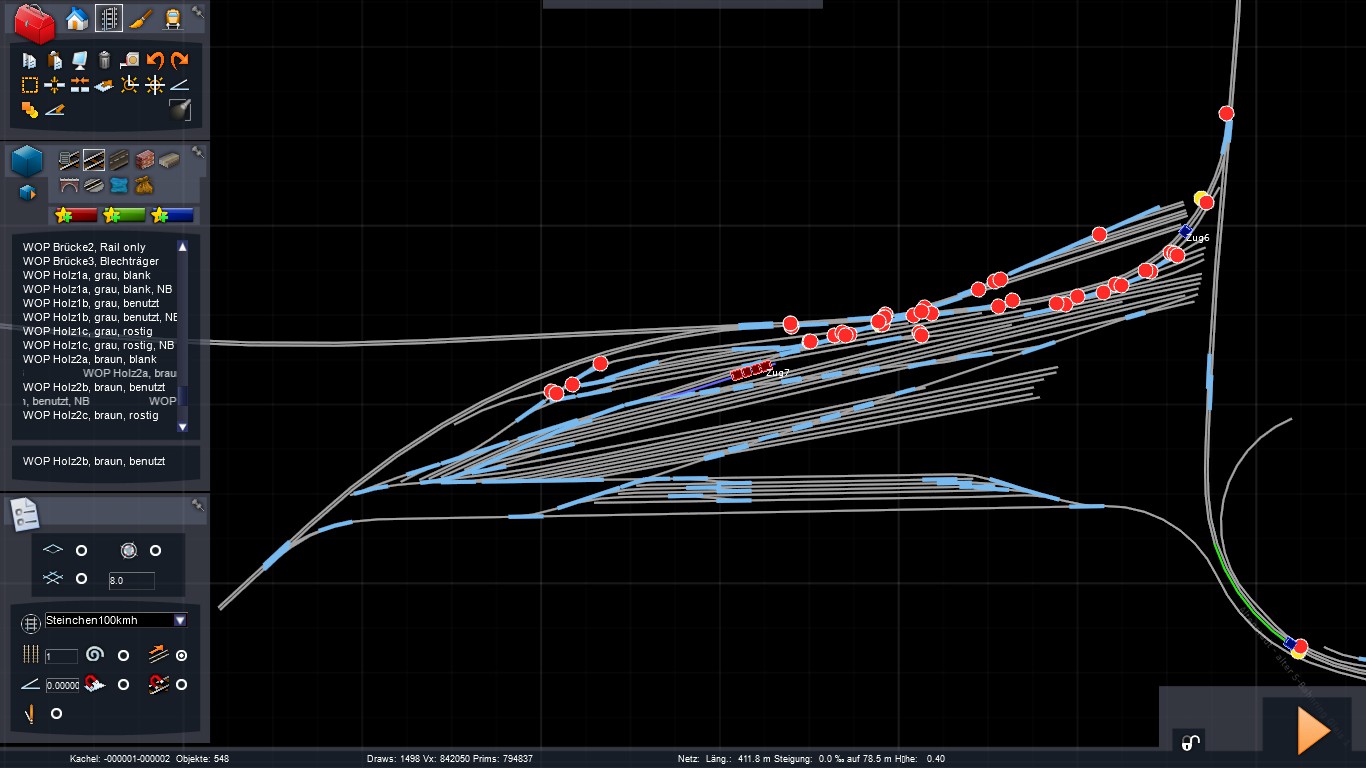The image size is (1366, 768).
Task: Enable the target circle radio option
Action: click(x=155, y=551)
